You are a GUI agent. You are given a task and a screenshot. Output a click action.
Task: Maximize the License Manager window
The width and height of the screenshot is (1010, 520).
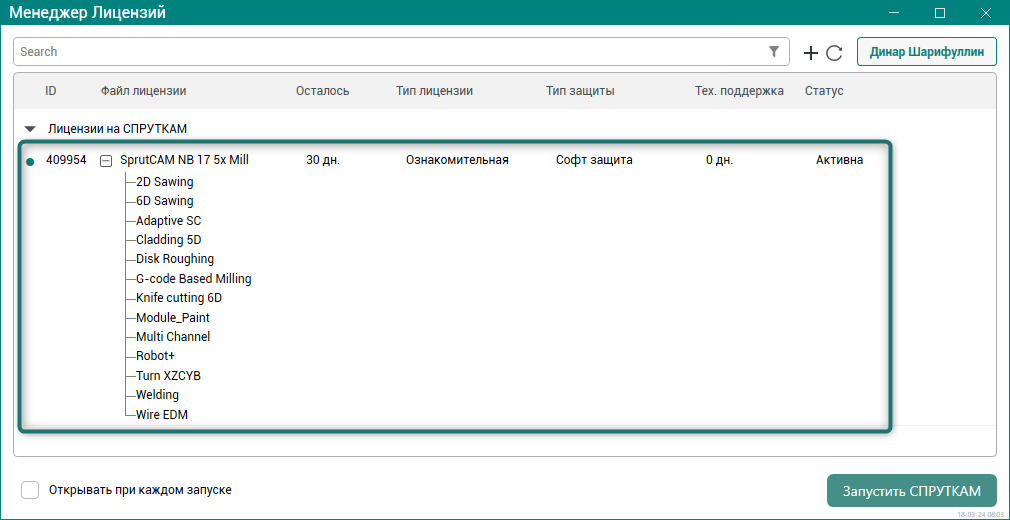[940, 13]
